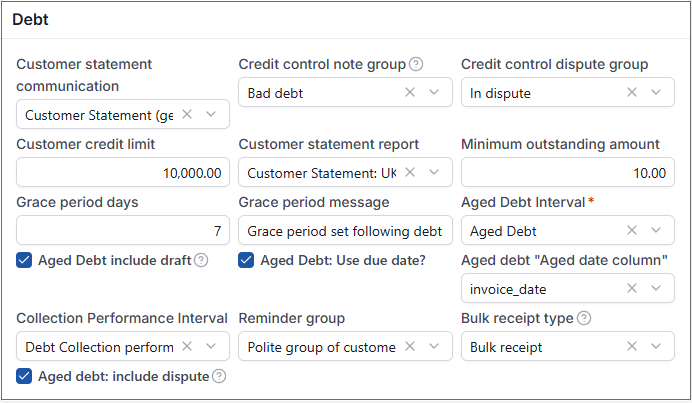
Task: Disable Aged debt: include dispute checkbox
Action: coord(24,377)
